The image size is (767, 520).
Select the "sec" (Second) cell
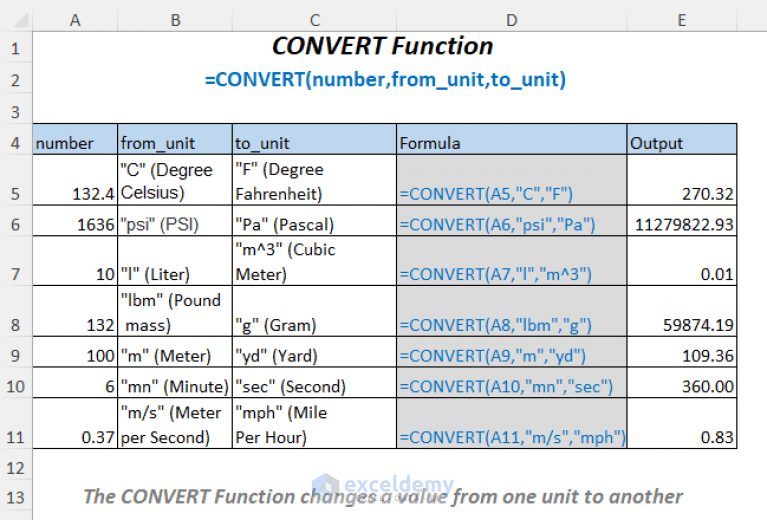click(315, 383)
